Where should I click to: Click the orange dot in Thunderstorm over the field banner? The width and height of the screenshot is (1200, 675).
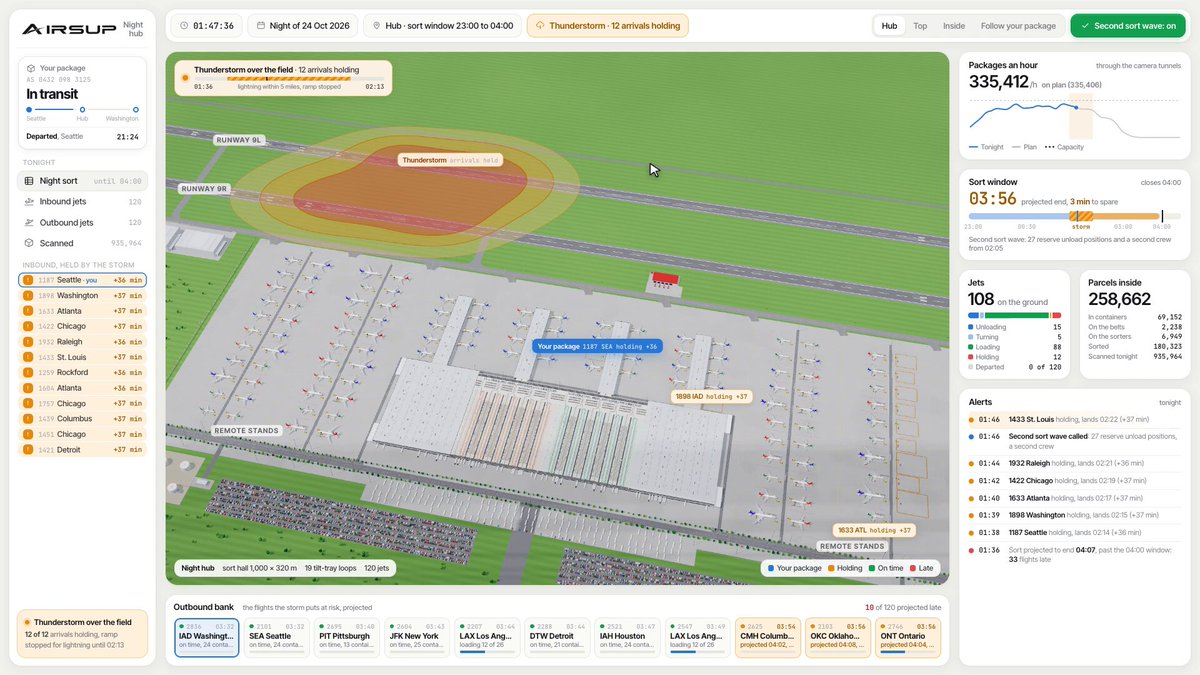(x=185, y=78)
